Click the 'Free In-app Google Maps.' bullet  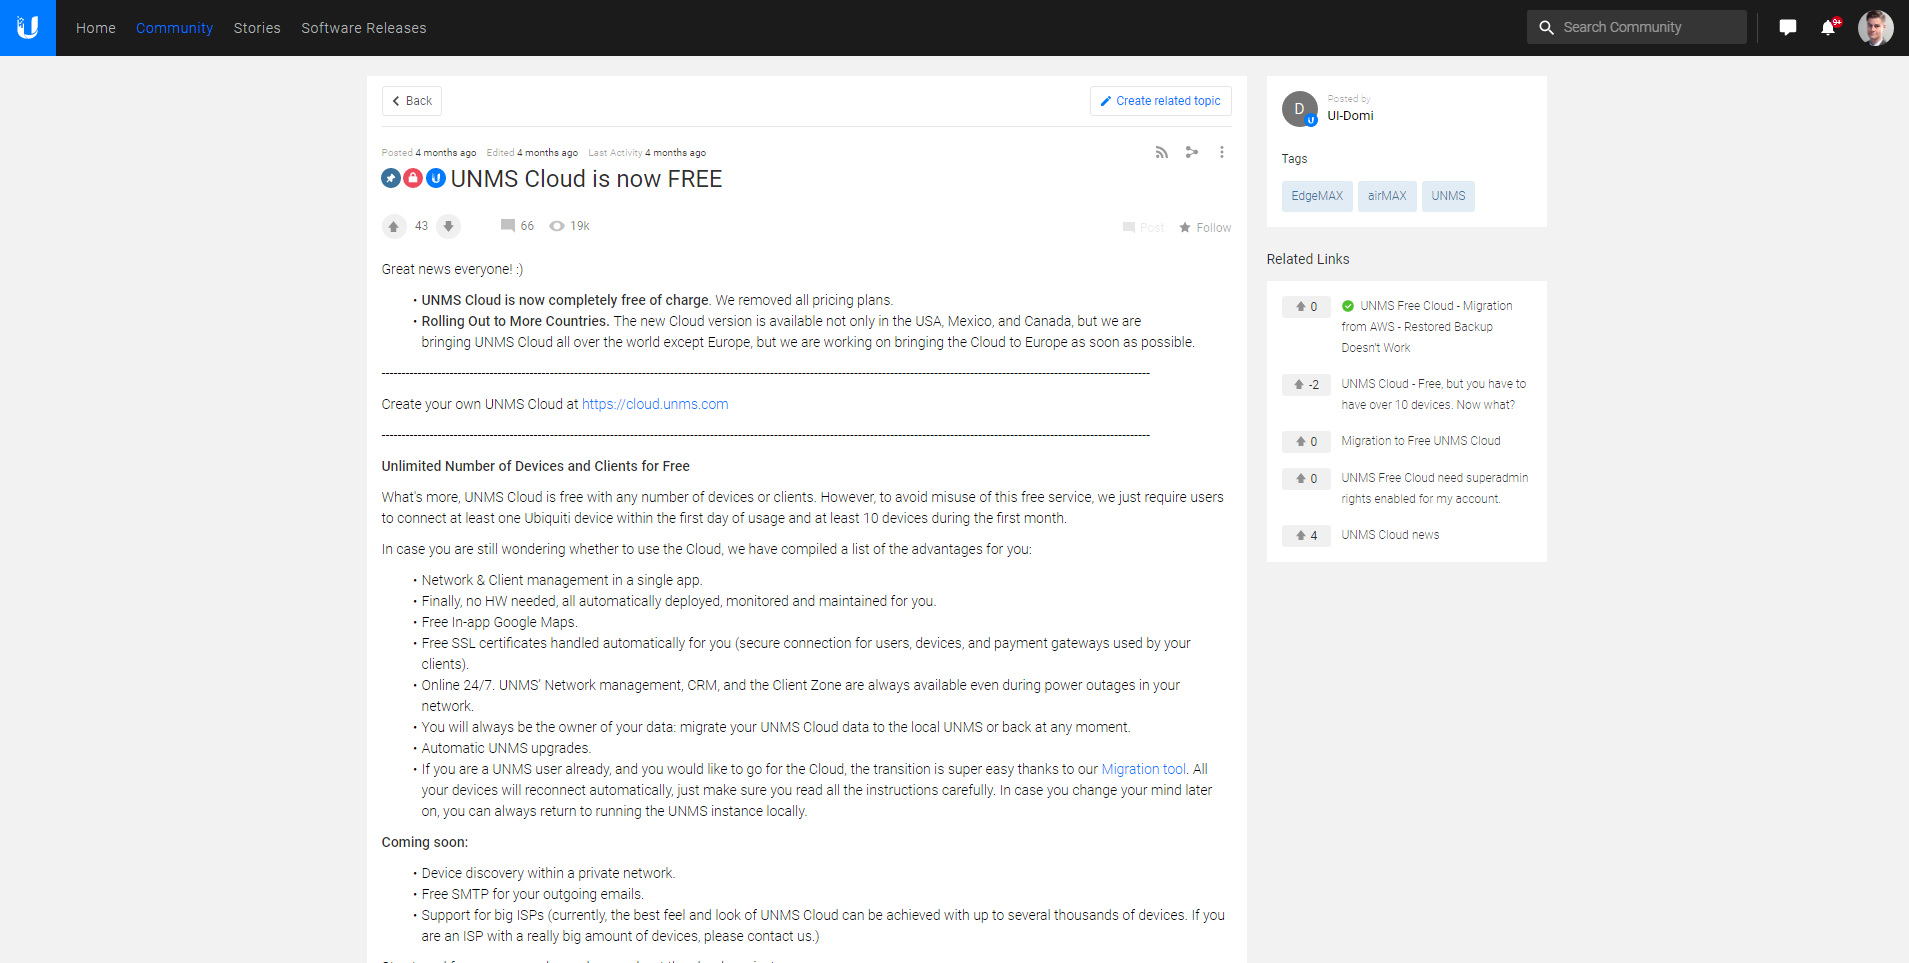(x=500, y=622)
